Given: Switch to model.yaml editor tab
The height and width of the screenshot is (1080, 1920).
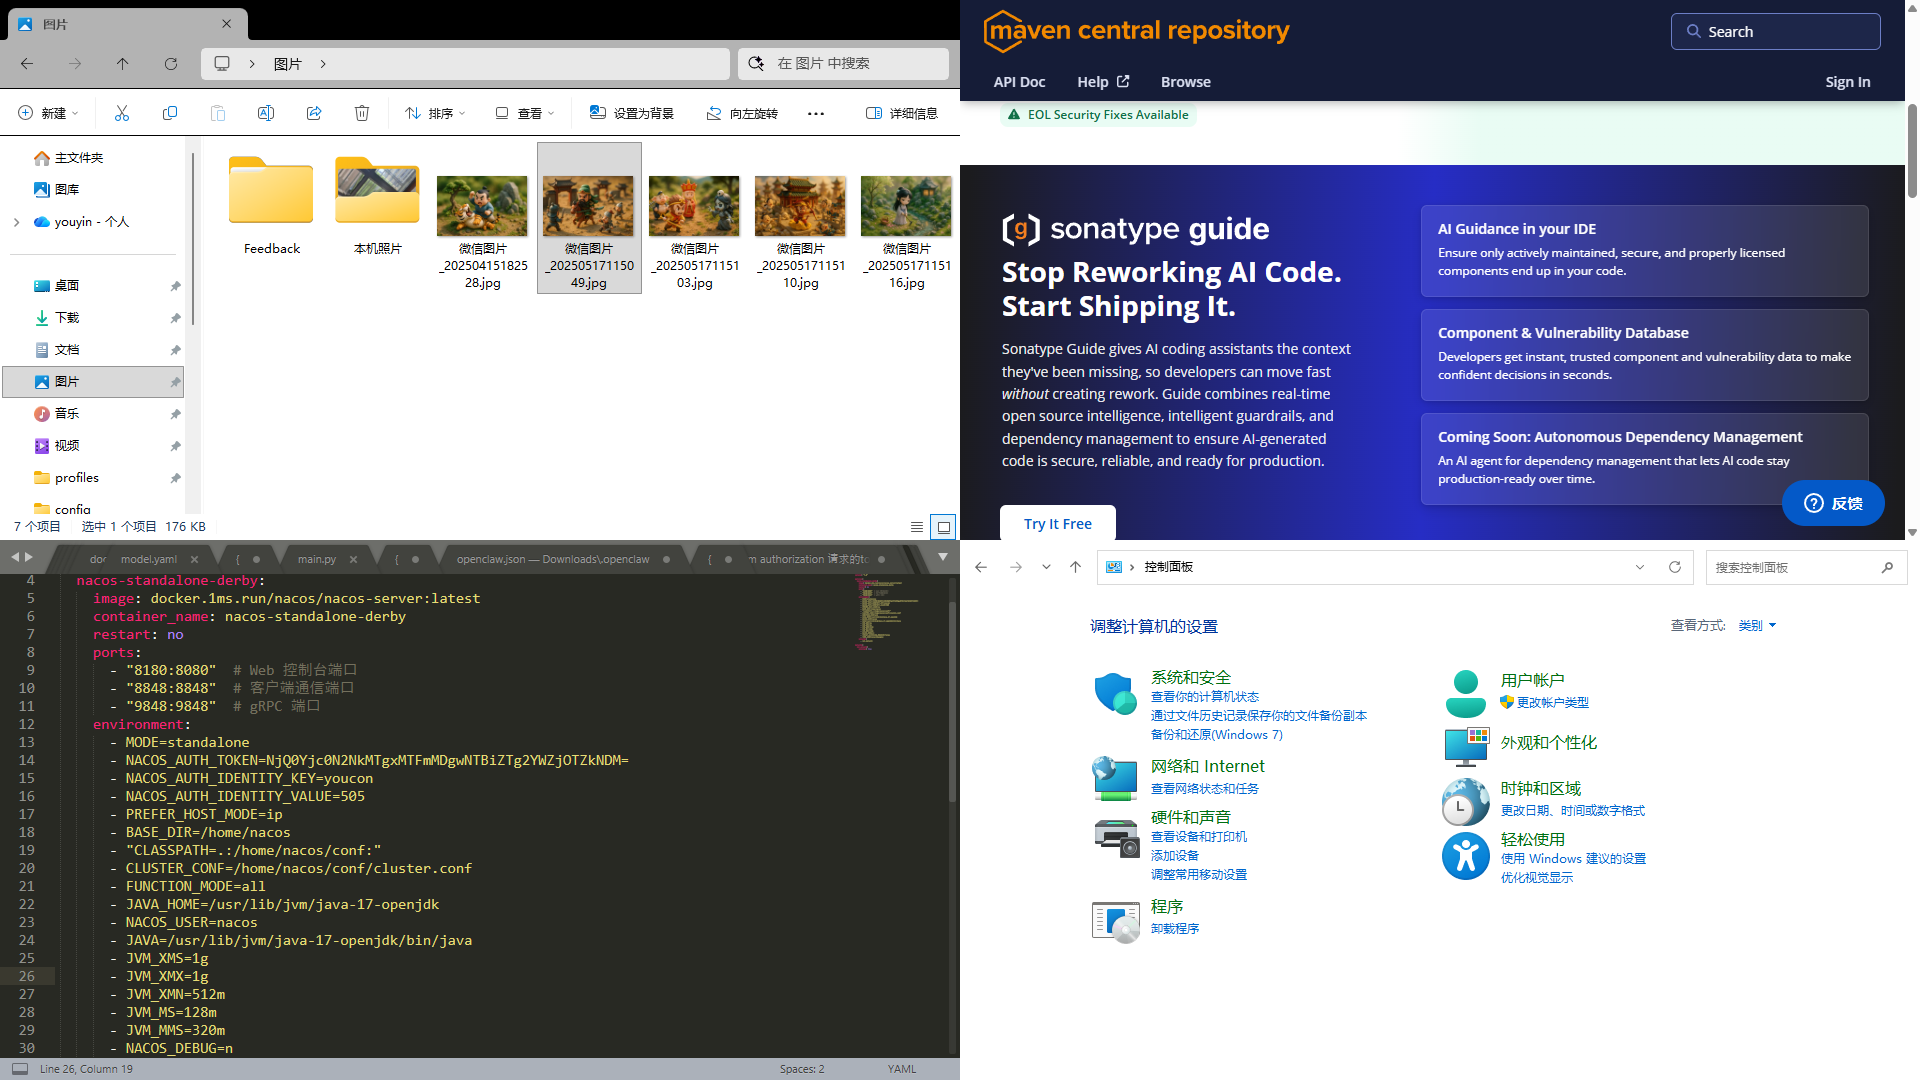Looking at the screenshot, I should pyautogui.click(x=148, y=559).
